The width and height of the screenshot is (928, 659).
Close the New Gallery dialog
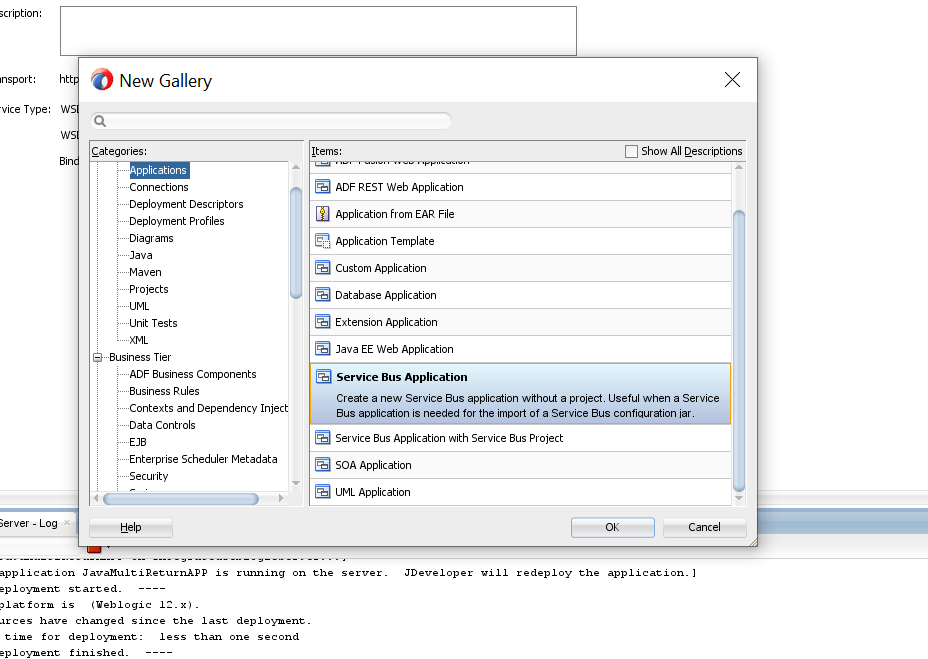pyautogui.click(x=732, y=80)
